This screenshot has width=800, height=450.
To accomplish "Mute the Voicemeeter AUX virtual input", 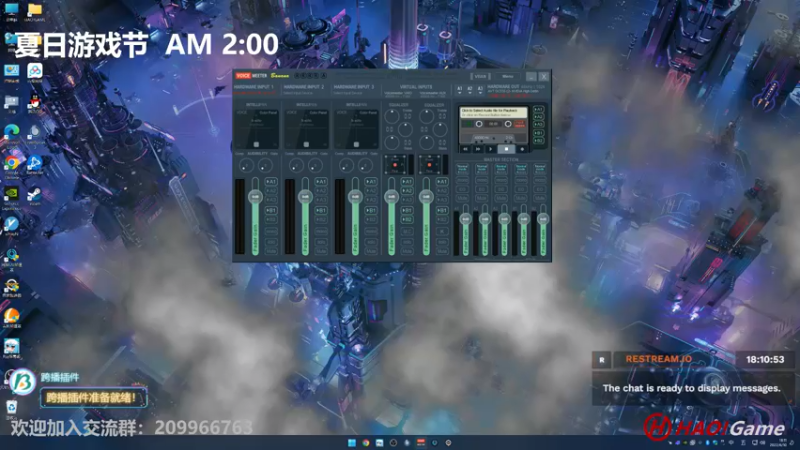I will coord(442,252).
